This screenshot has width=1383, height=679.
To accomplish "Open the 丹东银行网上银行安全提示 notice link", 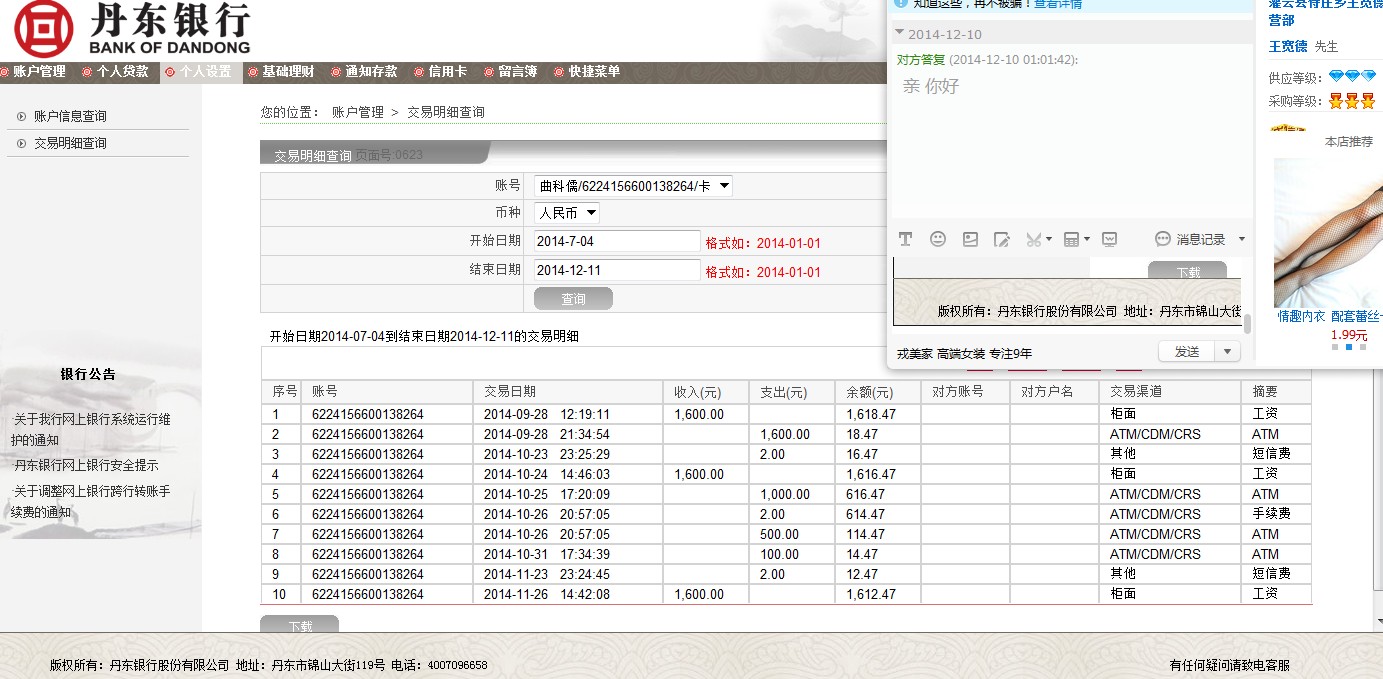I will pos(86,465).
